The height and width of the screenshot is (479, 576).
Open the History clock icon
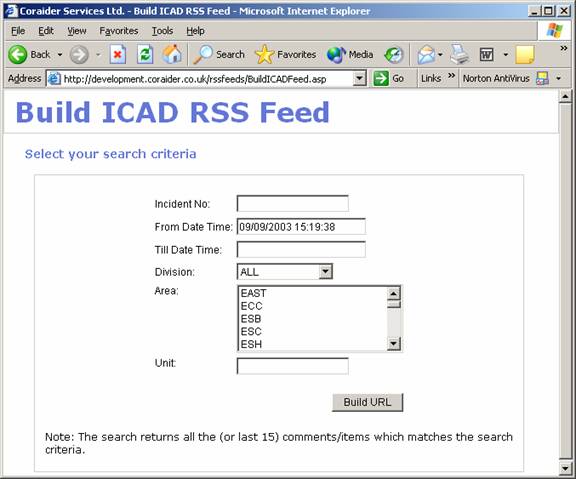click(394, 55)
